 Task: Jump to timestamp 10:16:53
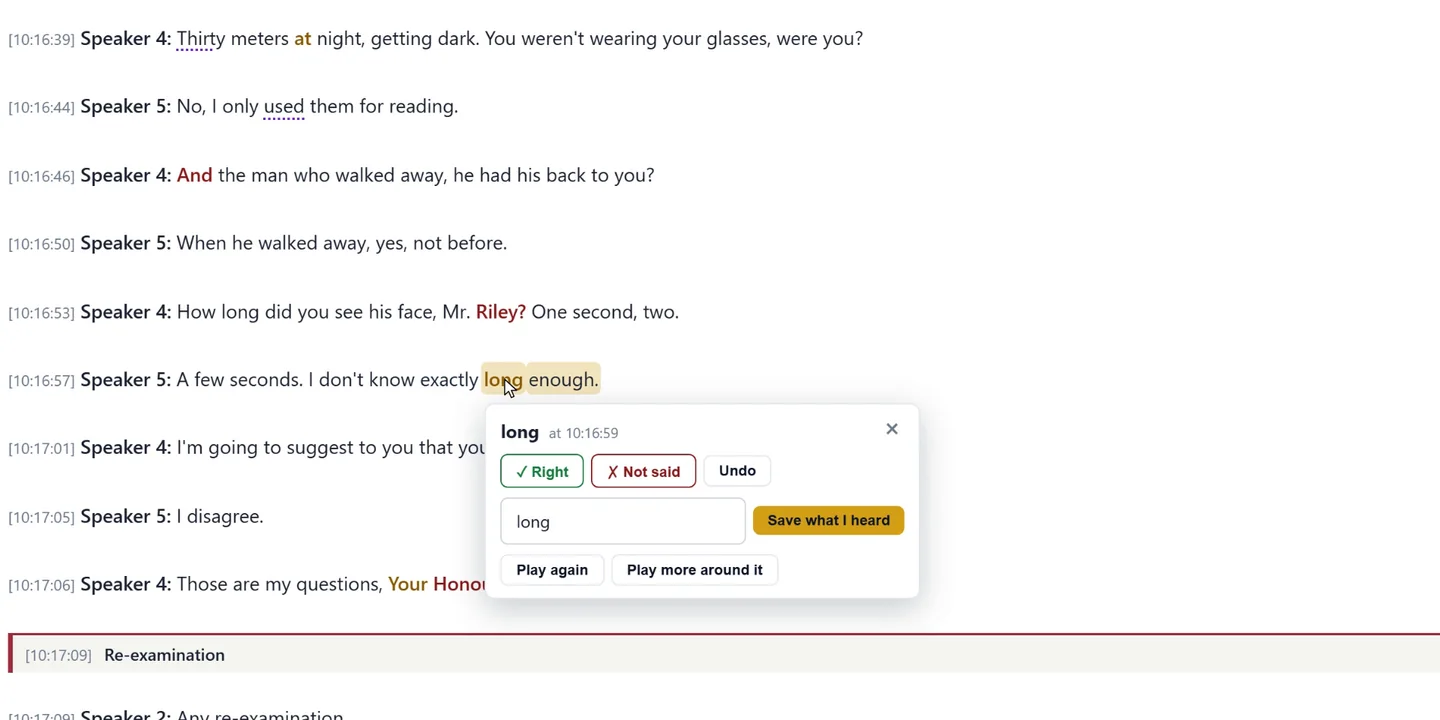(x=42, y=313)
